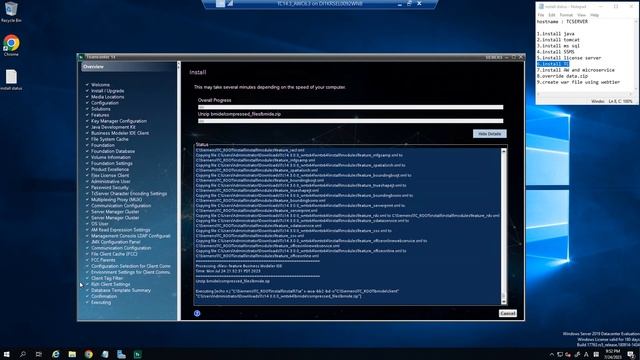Click the Status log scroll-up arrow

click(504, 151)
